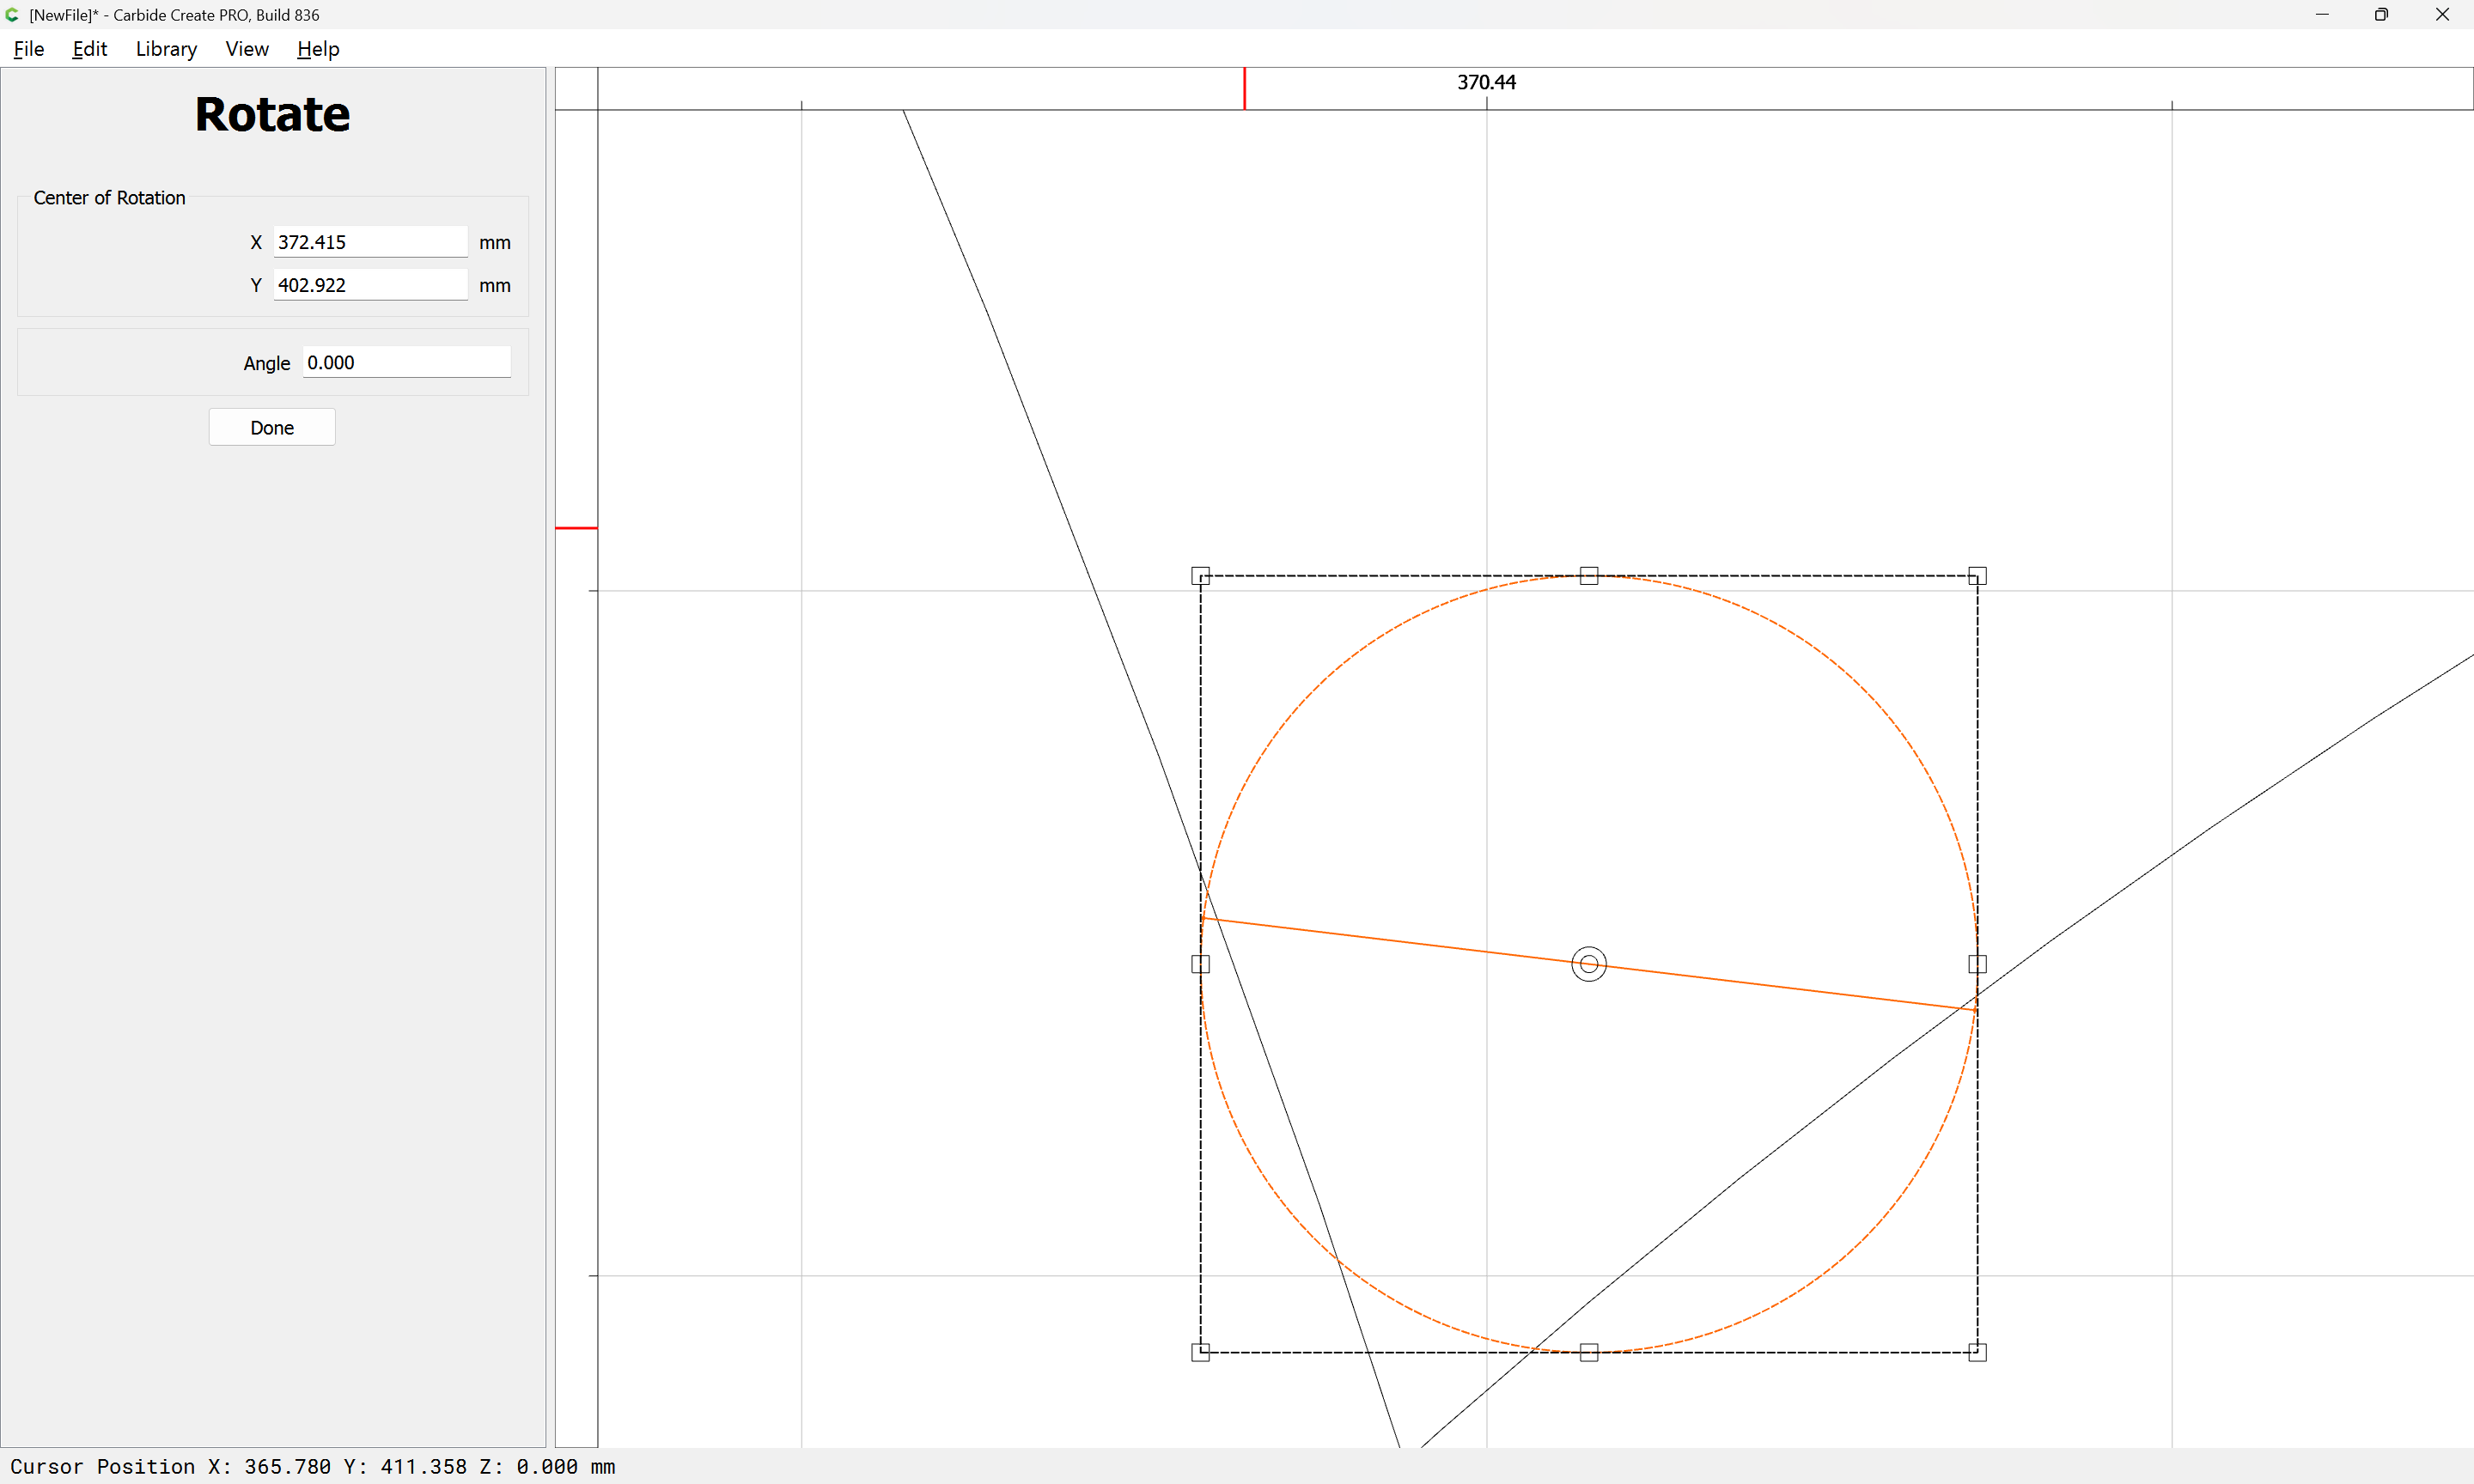Open the Help menu
This screenshot has width=2474, height=1484.
pyautogui.click(x=318, y=49)
